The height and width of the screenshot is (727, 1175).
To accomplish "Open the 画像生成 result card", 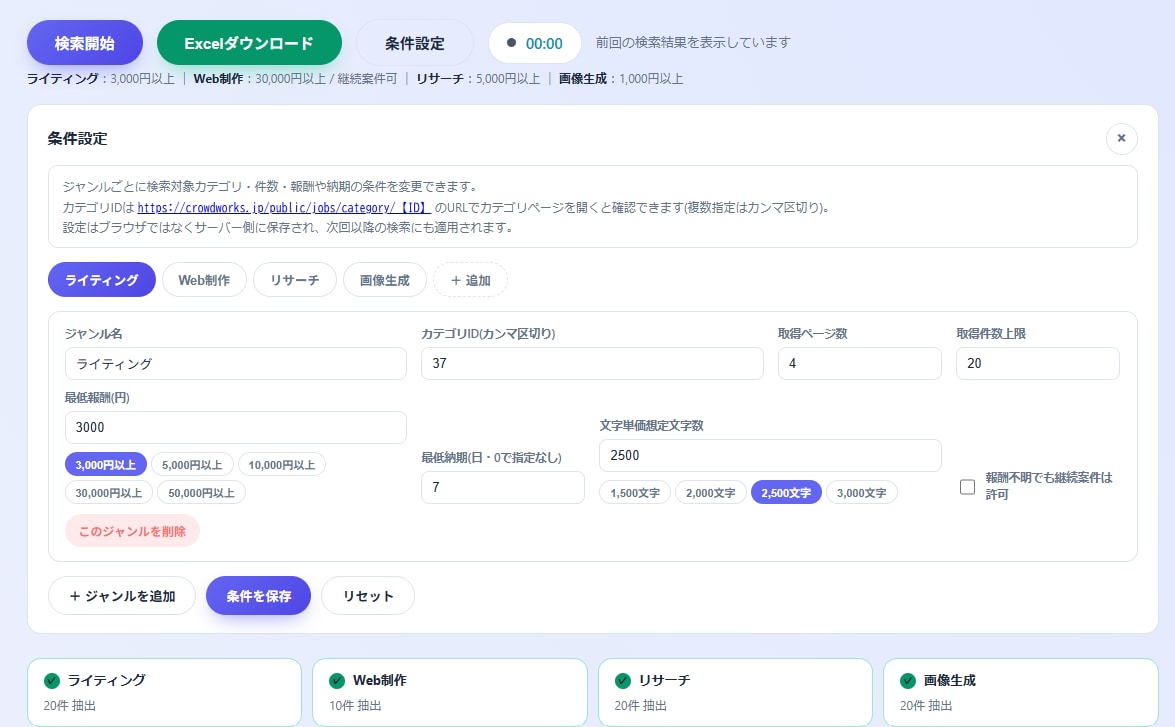I will (1021, 693).
